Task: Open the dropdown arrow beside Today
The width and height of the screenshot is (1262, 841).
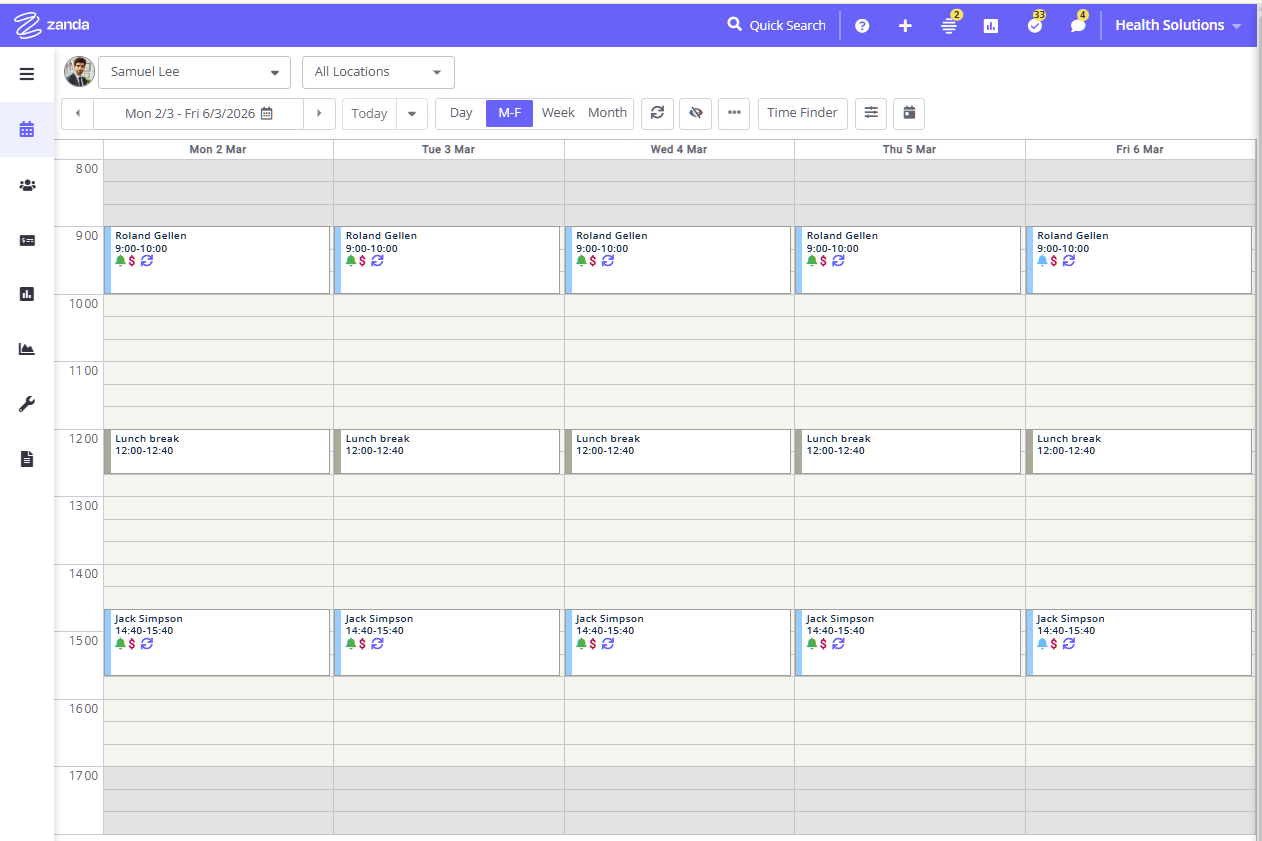Action: 412,114
